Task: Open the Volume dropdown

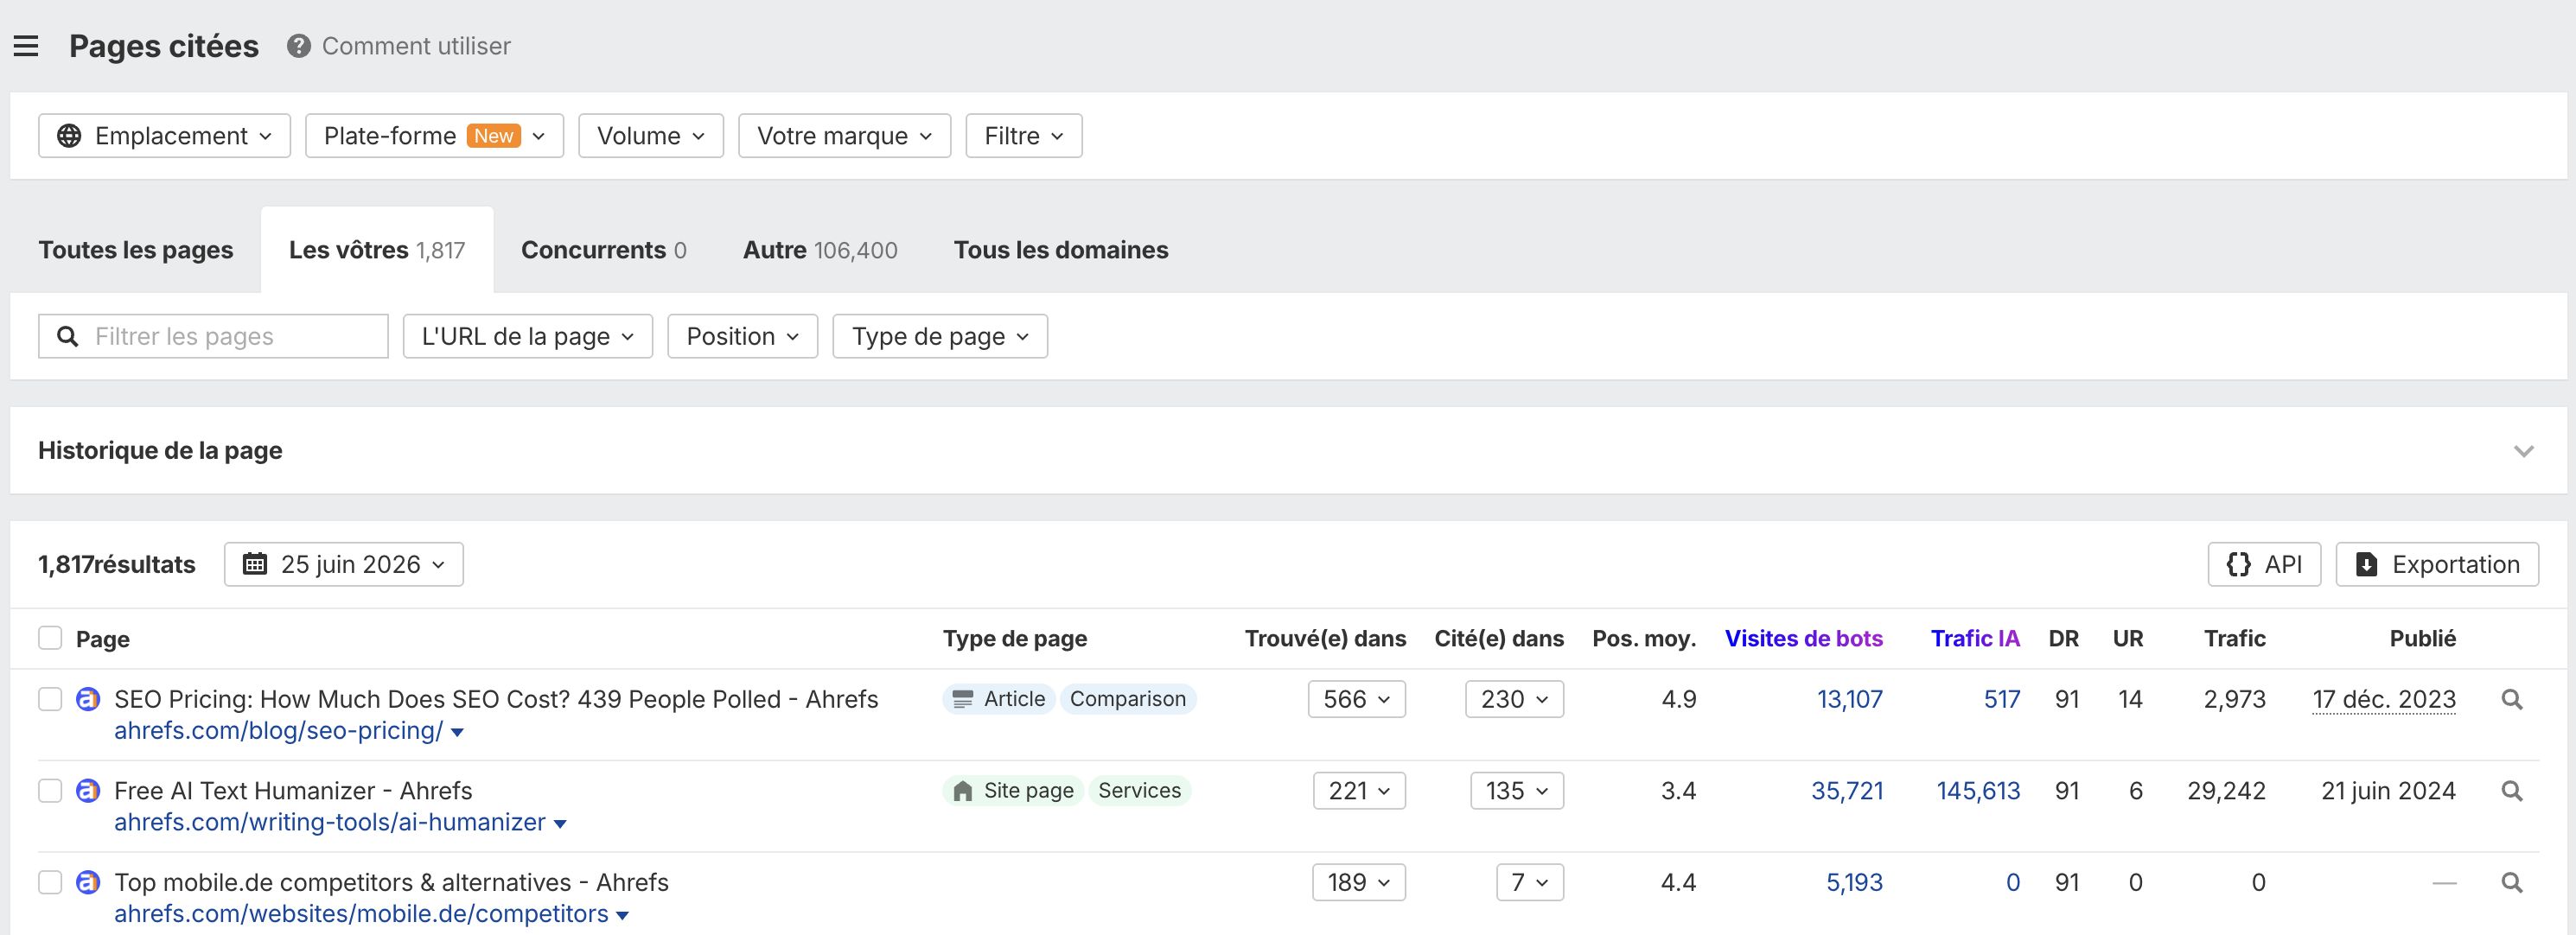Action: [651, 136]
